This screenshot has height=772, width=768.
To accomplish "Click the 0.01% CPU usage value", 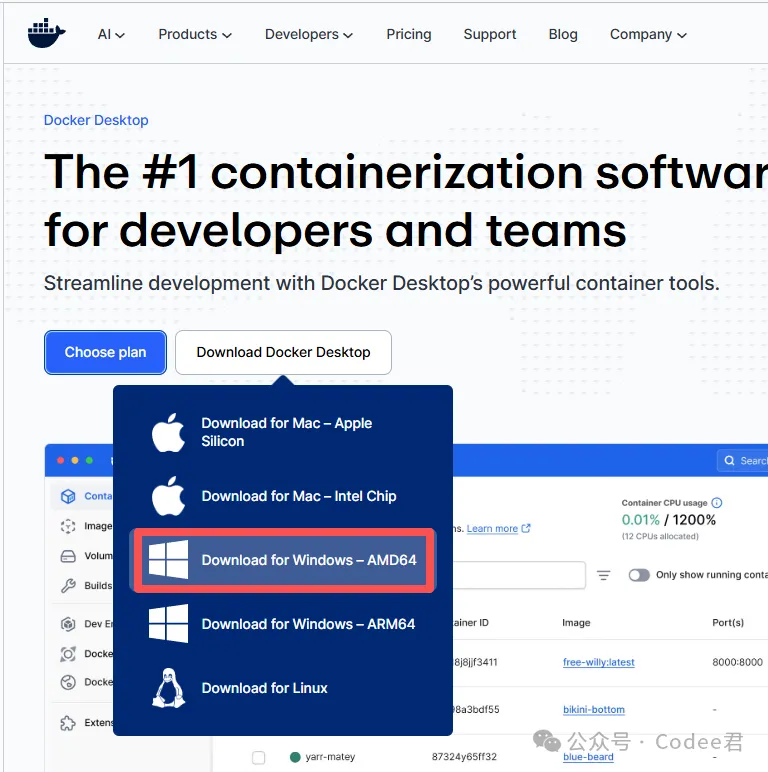I will [640, 520].
